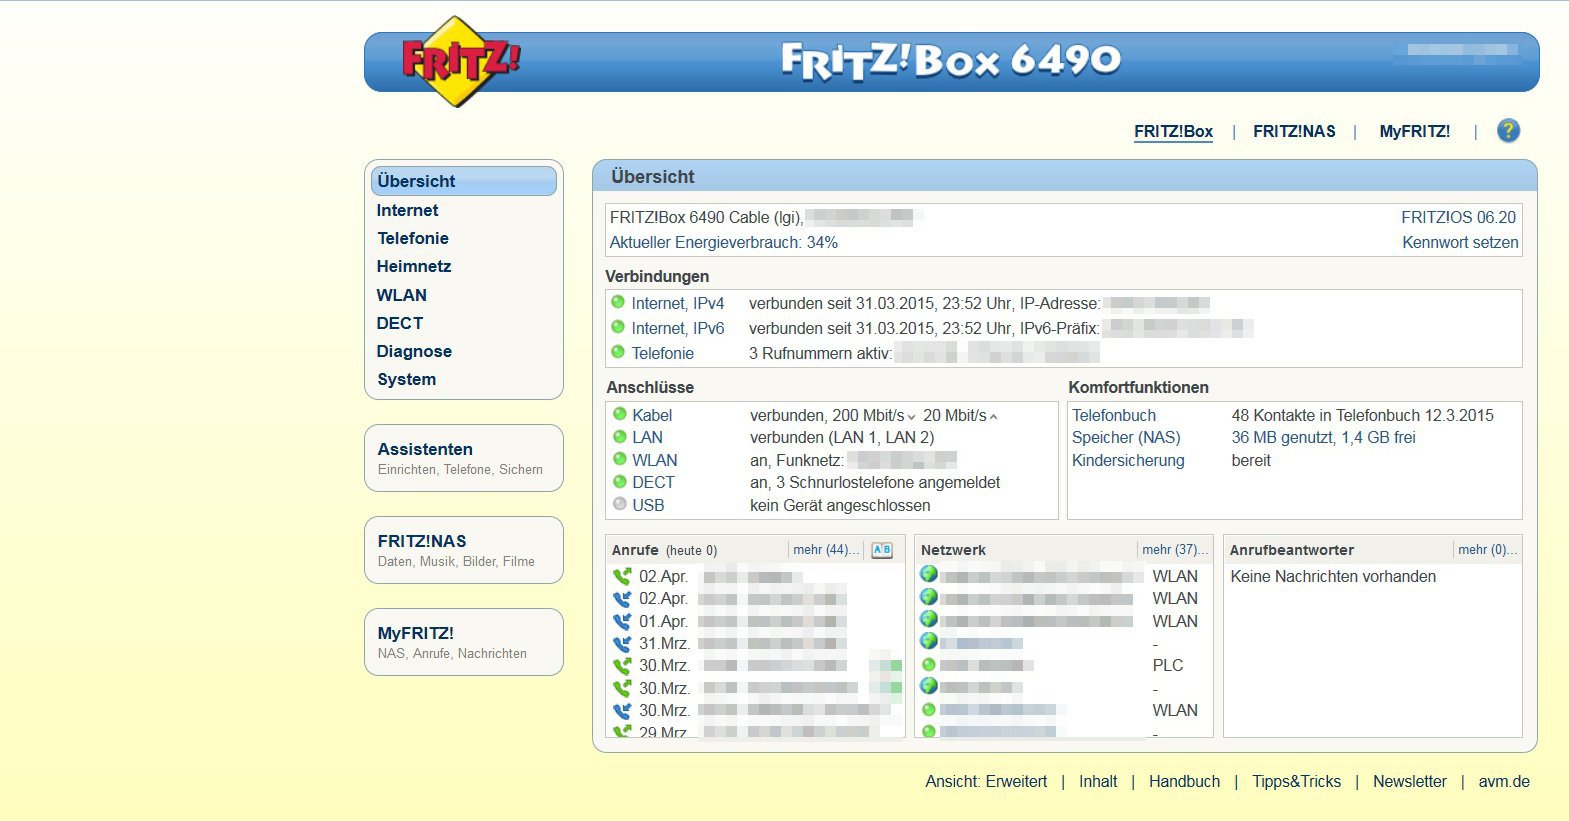The height and width of the screenshot is (821, 1569).
Task: Select Übersicht in the sidebar
Action: [464, 181]
